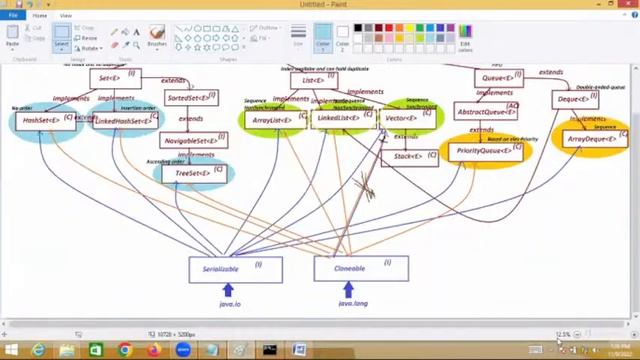The height and width of the screenshot is (360, 640).
Task: Open Internet Explorer from taskbar
Action: [39, 350]
